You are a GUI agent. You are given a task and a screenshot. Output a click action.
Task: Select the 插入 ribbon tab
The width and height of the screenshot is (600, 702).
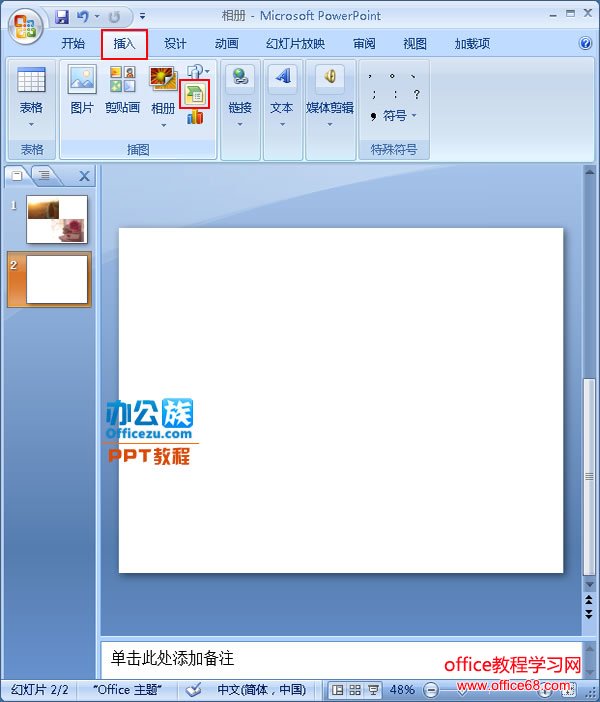124,44
